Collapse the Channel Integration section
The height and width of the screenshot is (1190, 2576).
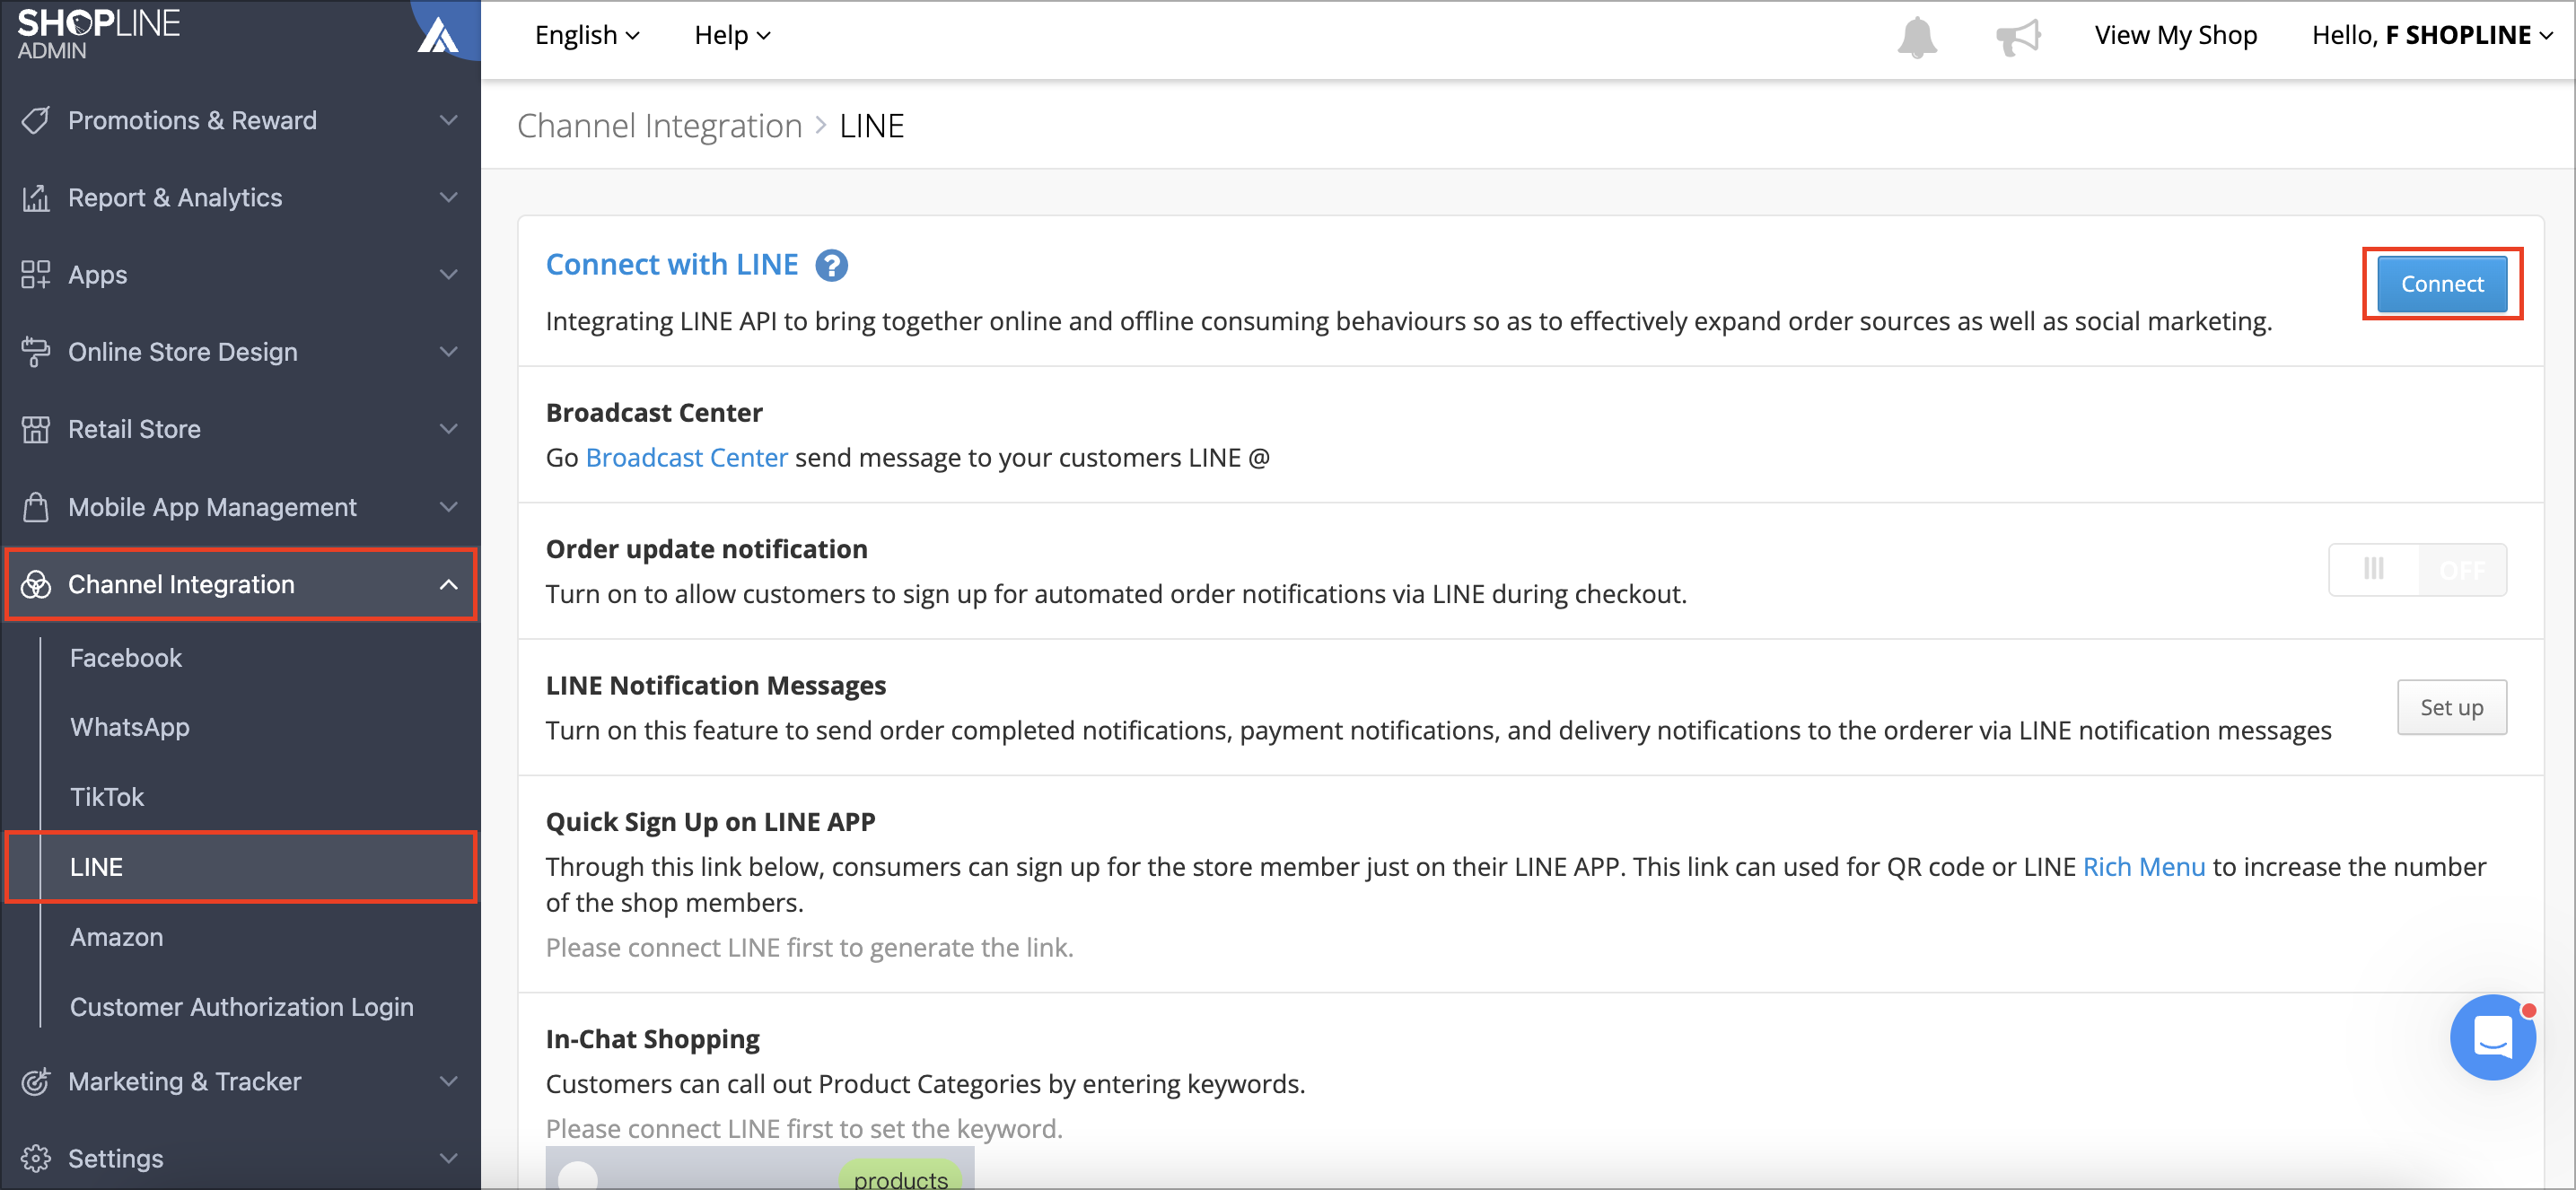point(448,584)
